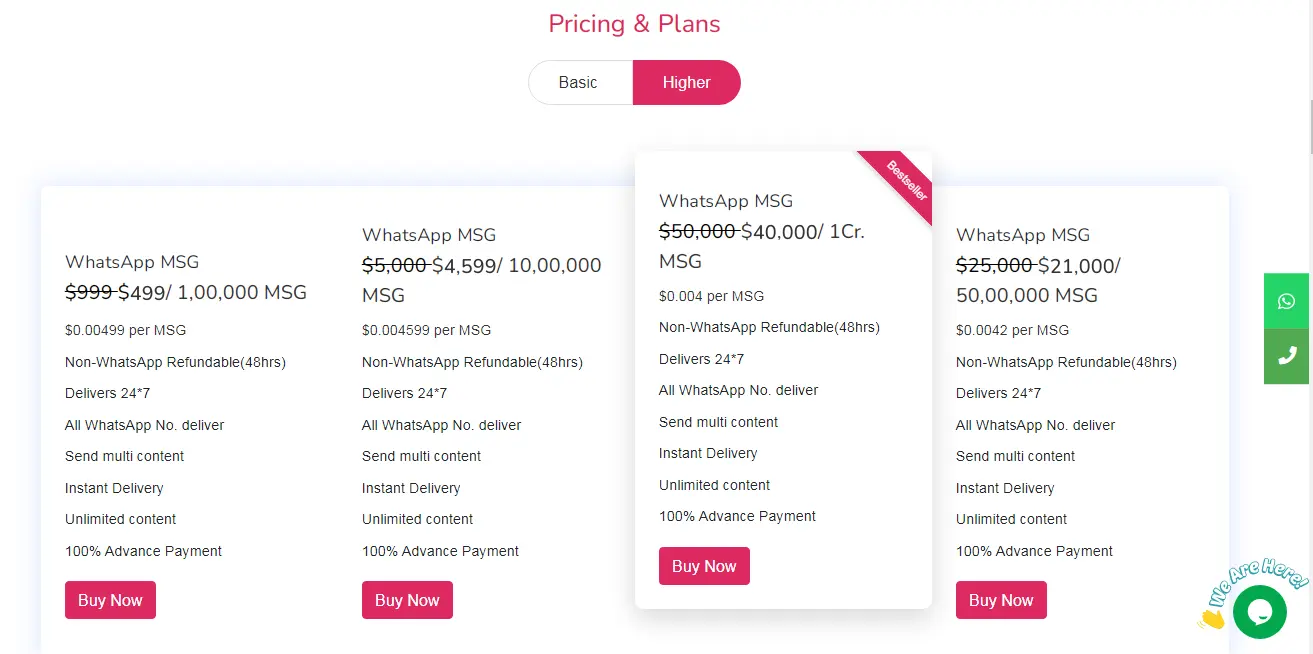1313x654 pixels.
Task: Buy Now for the 1Cr. MSG plan
Action: (x=704, y=566)
